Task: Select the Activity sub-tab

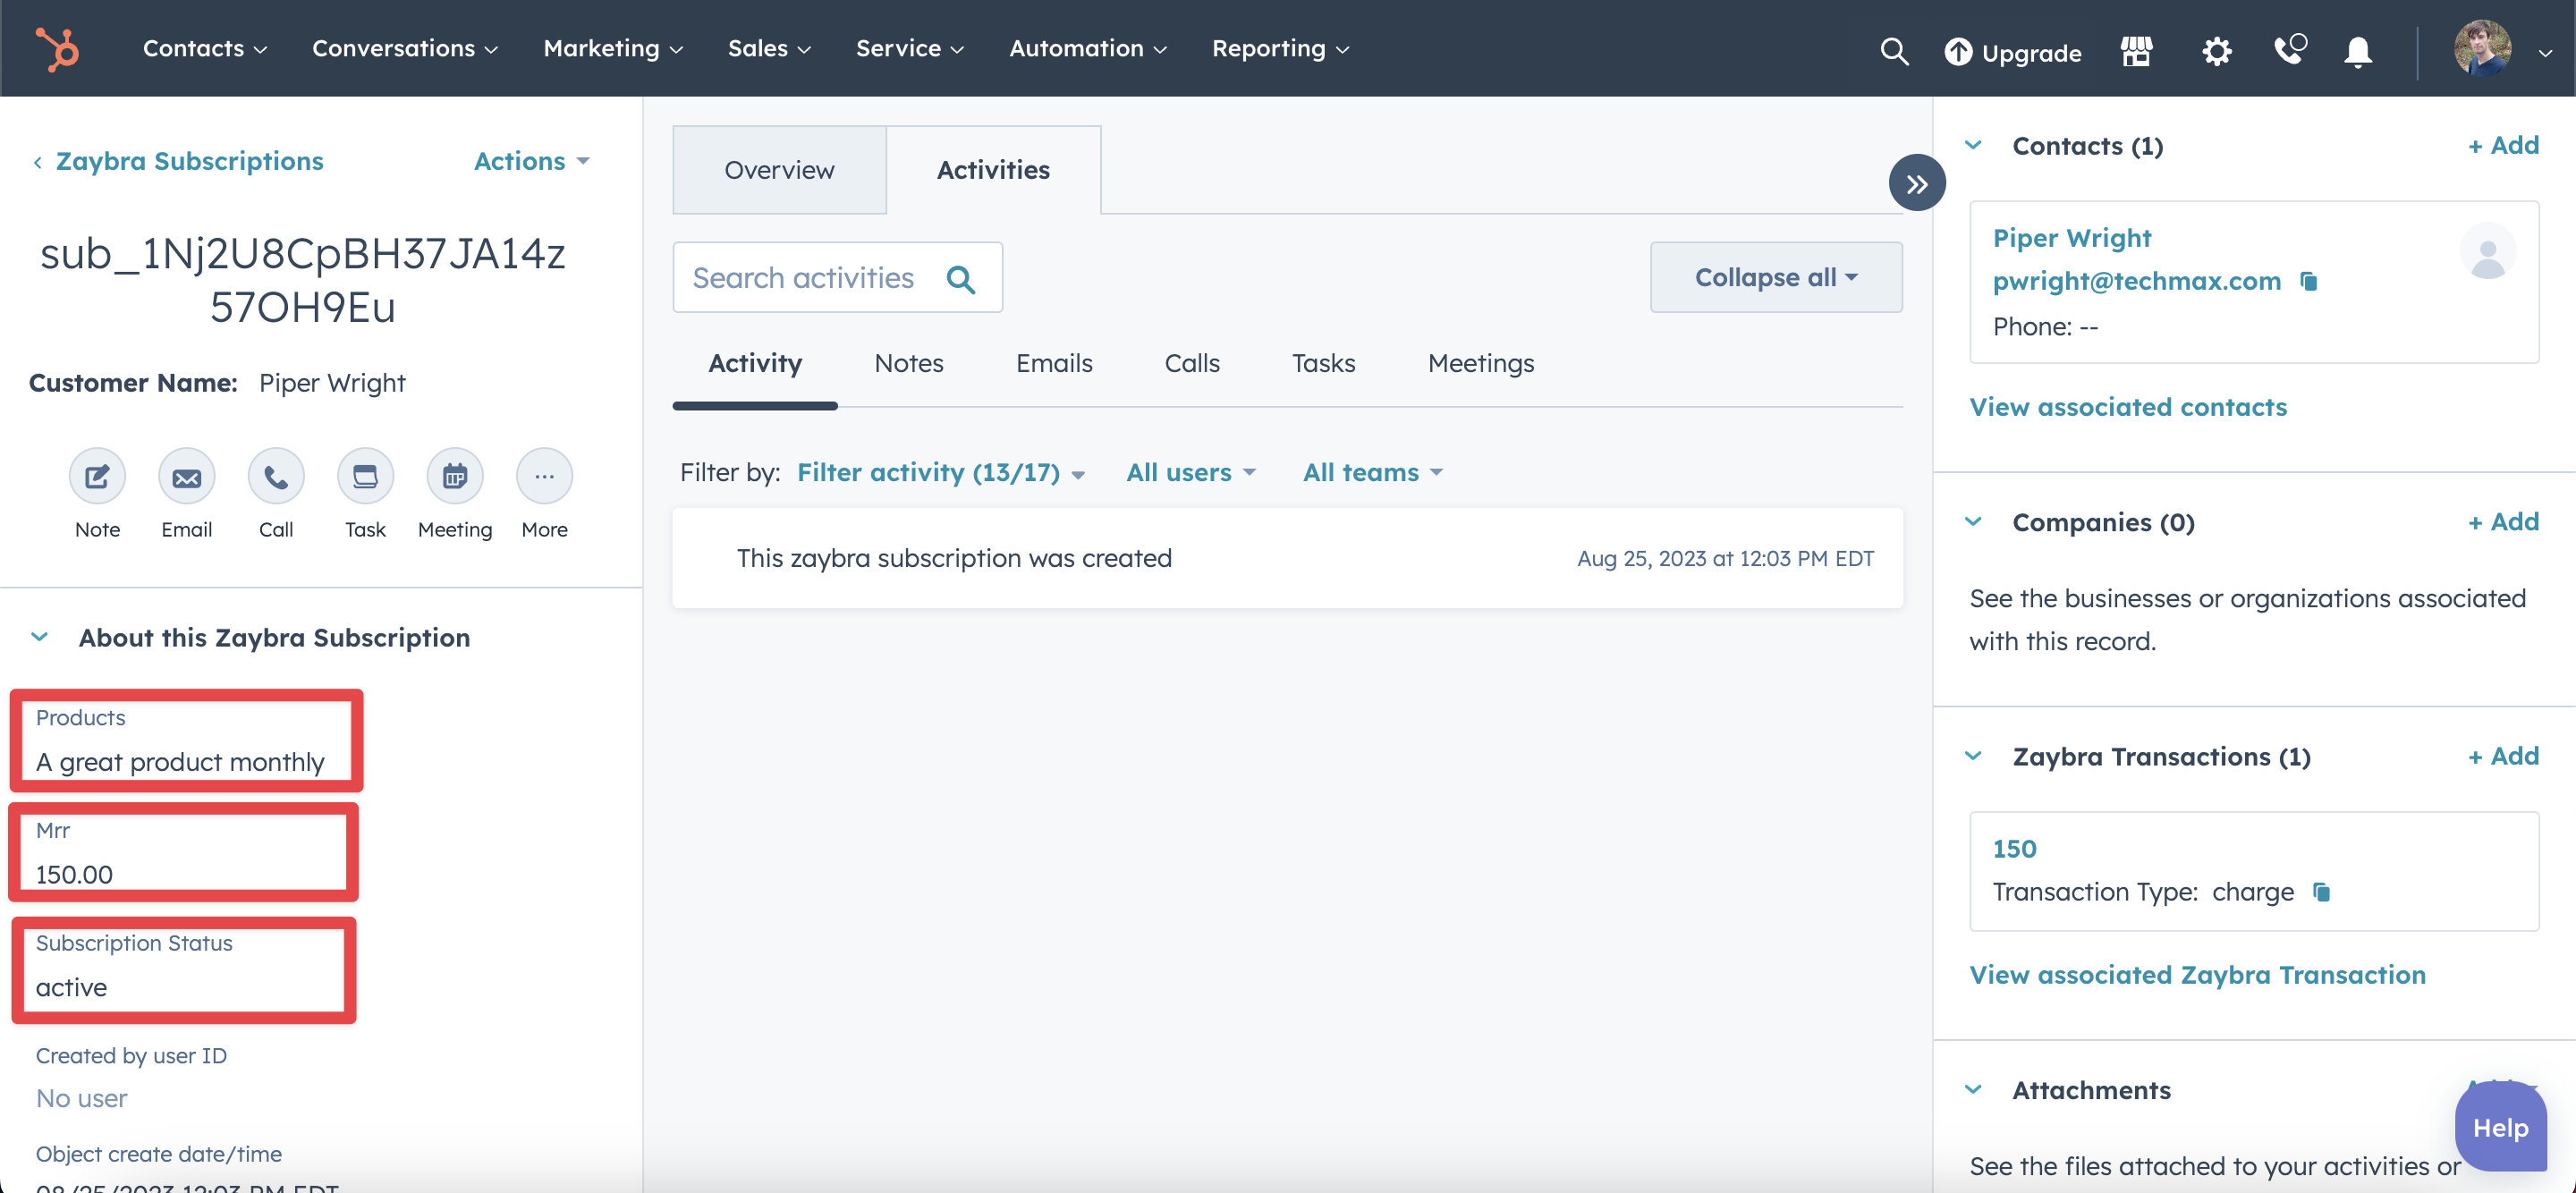Action: click(755, 364)
